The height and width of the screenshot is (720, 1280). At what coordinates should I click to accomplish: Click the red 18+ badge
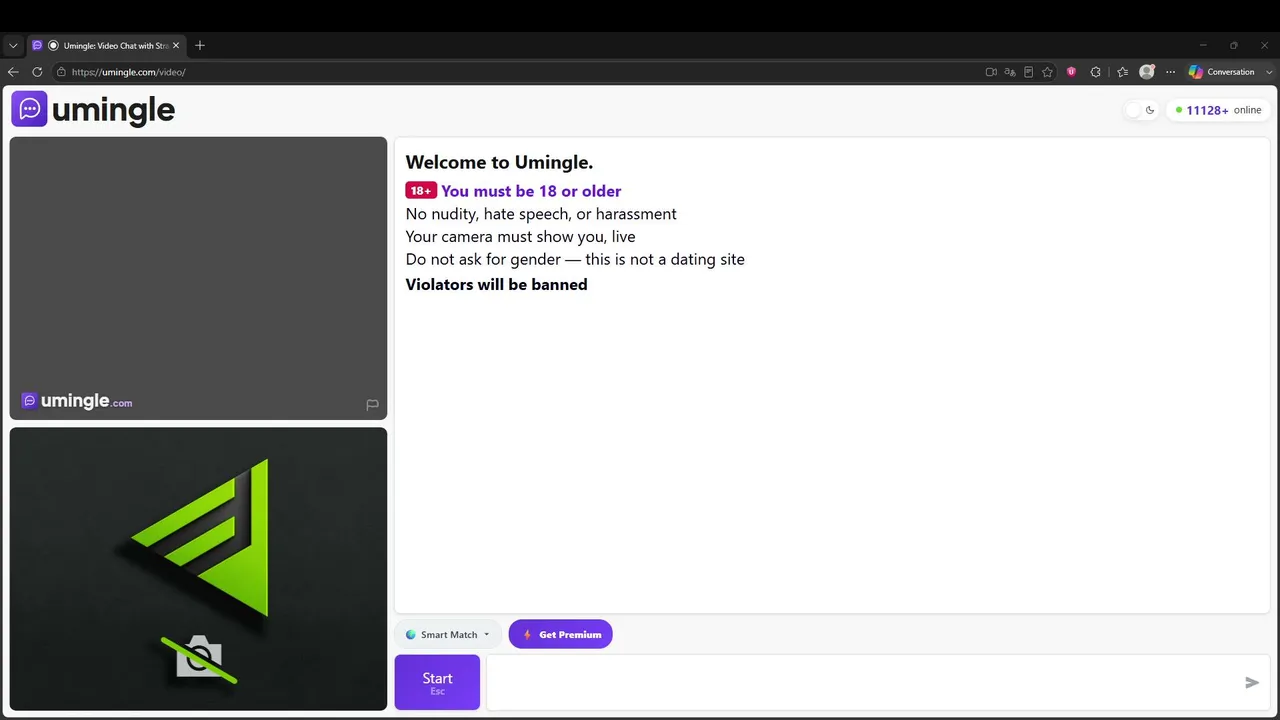pyautogui.click(x=421, y=190)
